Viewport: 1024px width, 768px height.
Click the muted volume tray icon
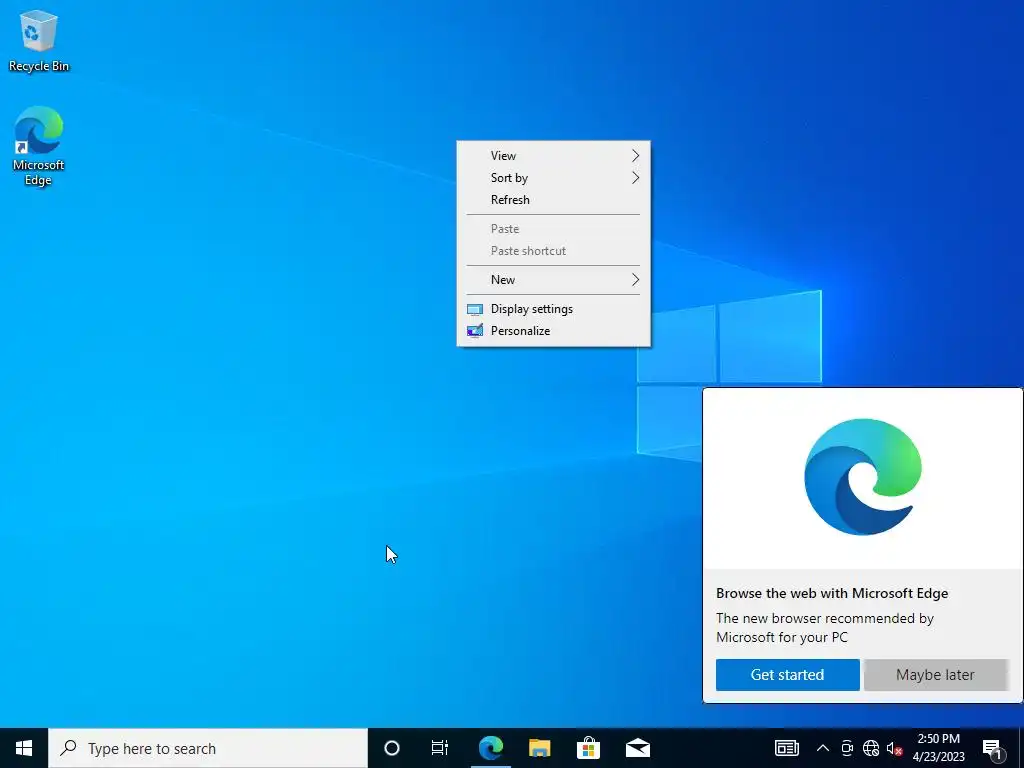(894, 748)
